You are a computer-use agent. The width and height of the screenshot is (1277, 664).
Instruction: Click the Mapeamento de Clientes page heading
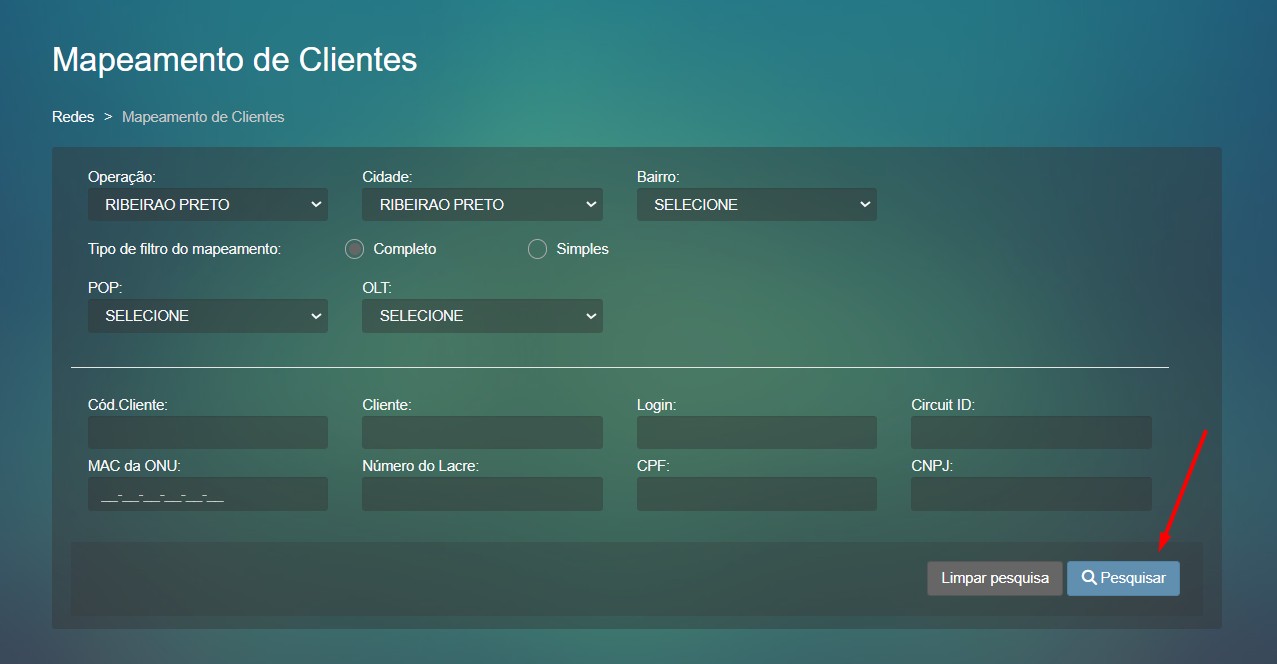tap(235, 60)
